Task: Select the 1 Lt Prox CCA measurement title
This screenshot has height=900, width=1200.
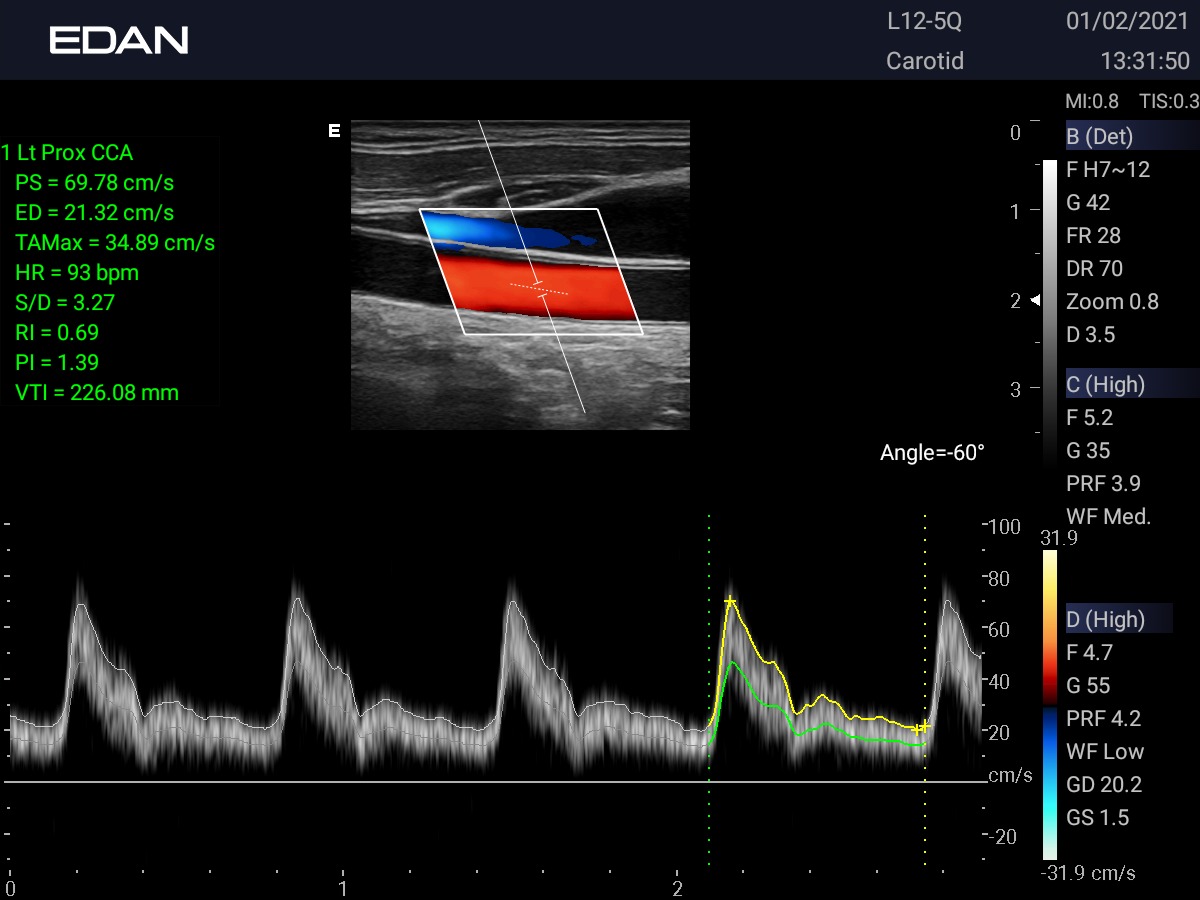Action: click(68, 153)
